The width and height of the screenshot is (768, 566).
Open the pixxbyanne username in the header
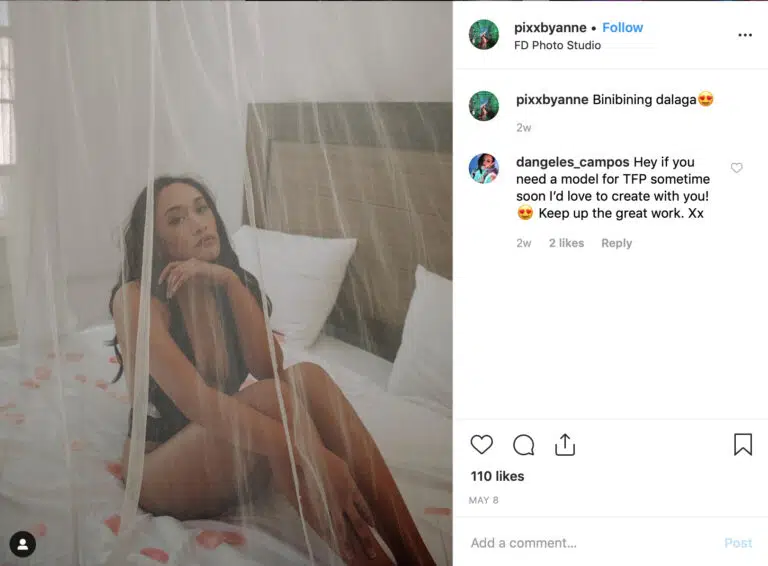point(550,28)
